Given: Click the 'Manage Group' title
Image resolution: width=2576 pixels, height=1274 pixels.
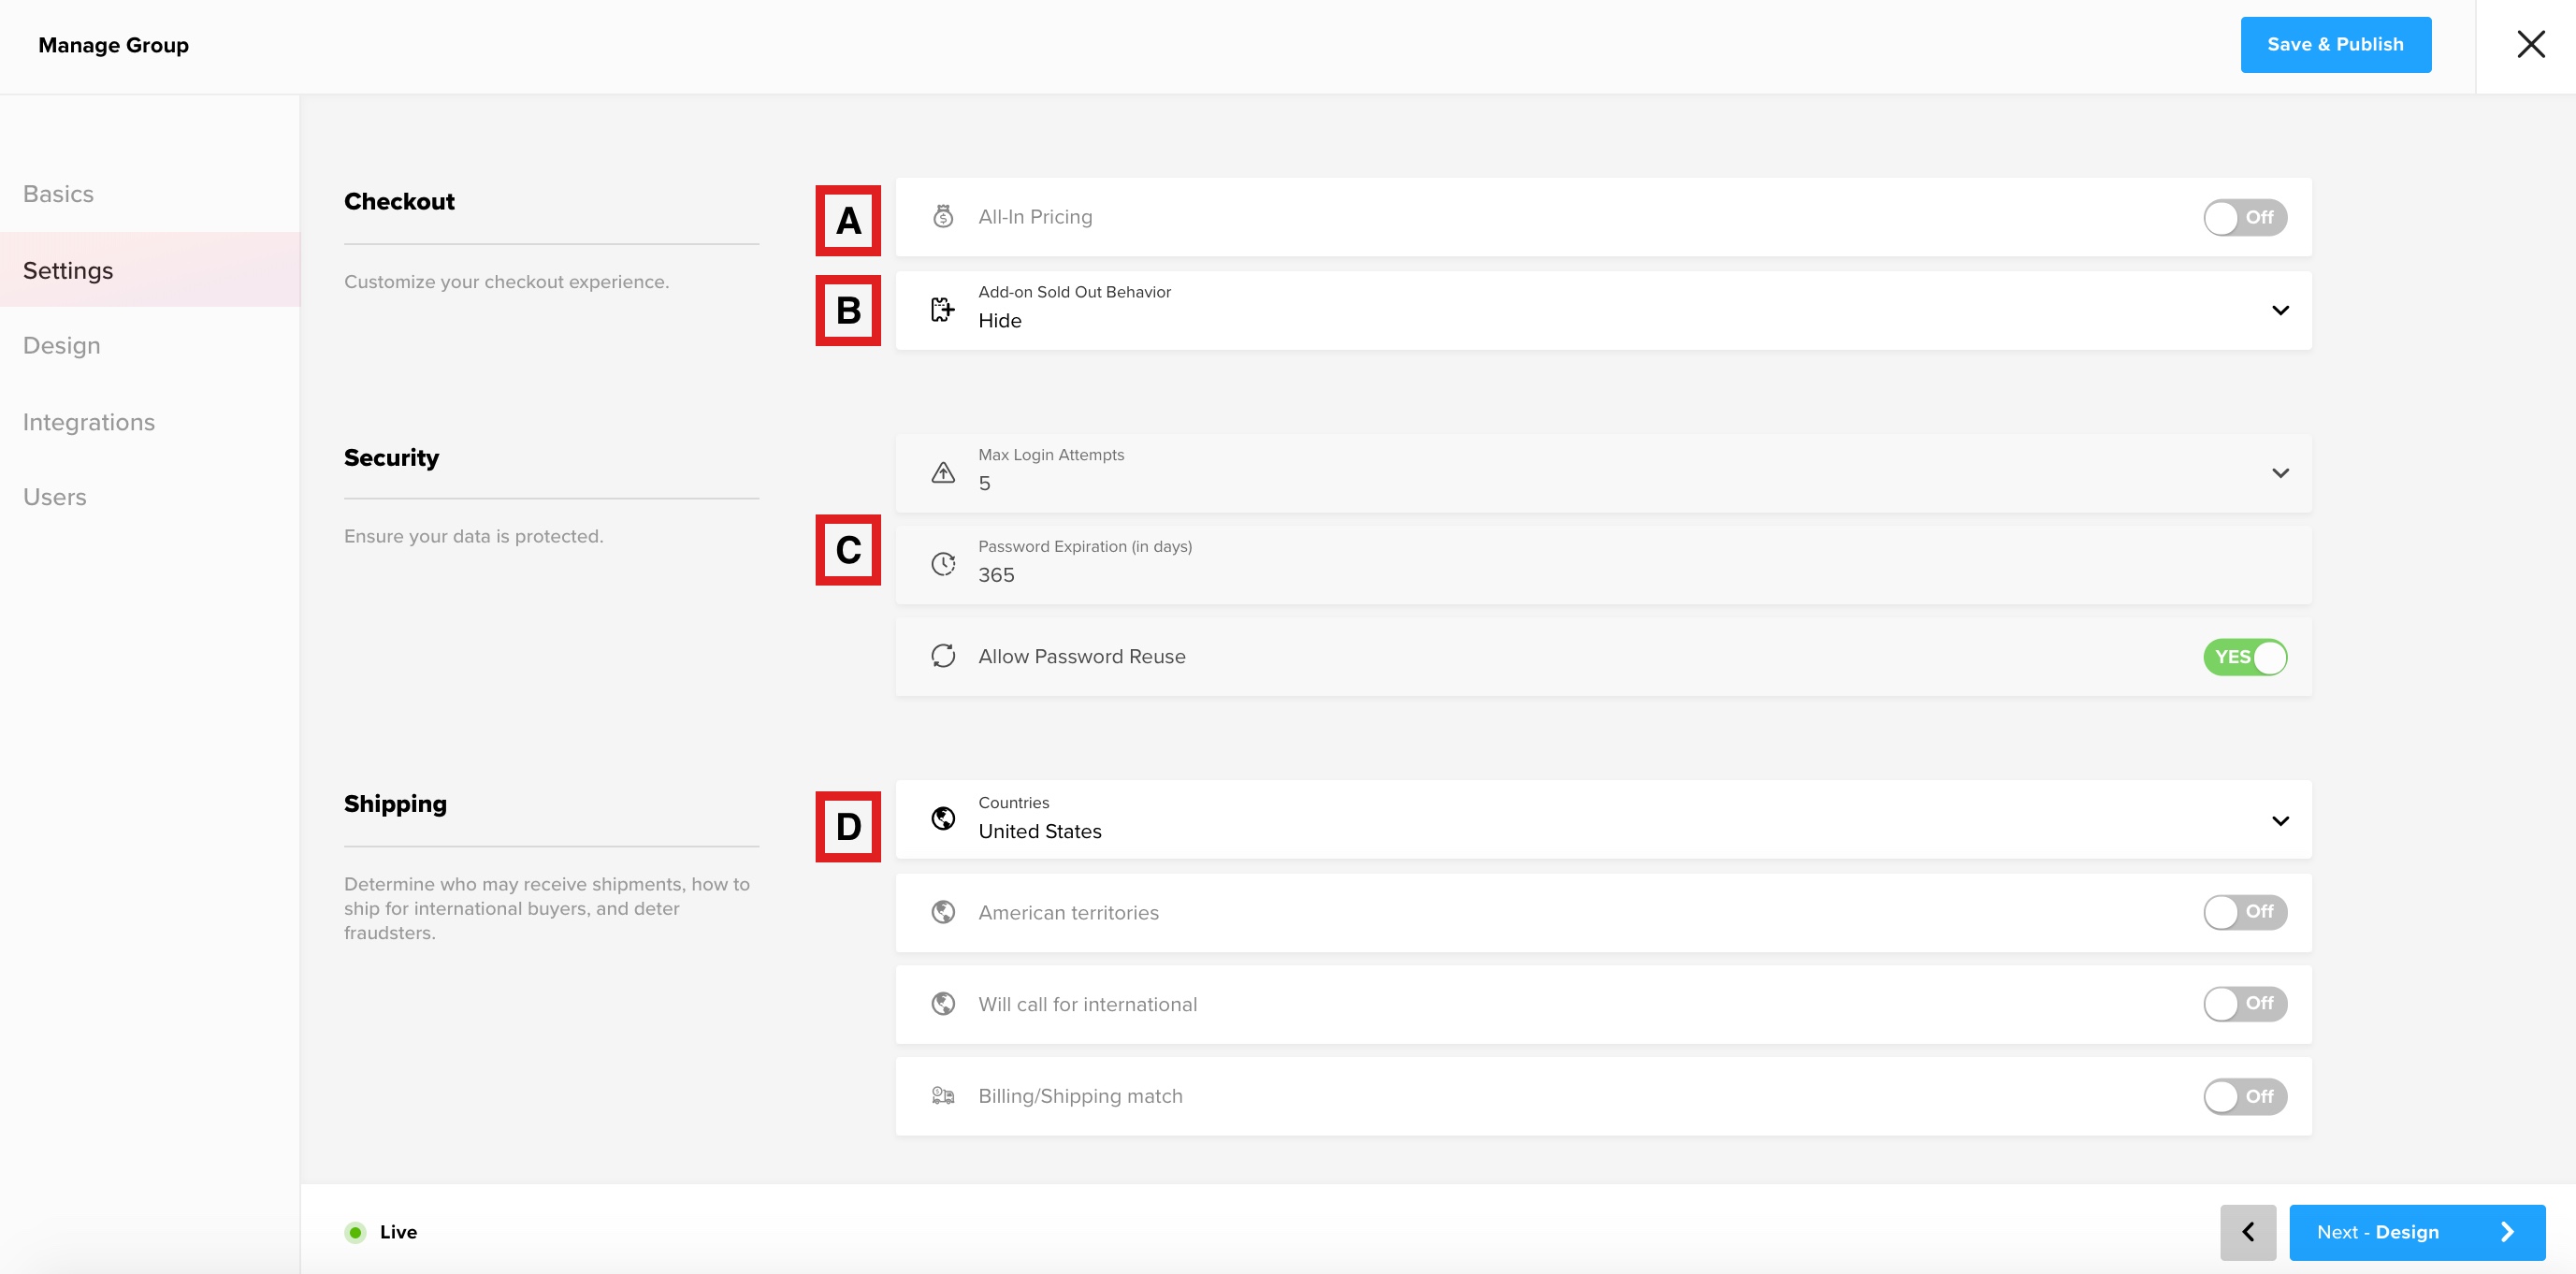Looking at the screenshot, I should coord(113,45).
